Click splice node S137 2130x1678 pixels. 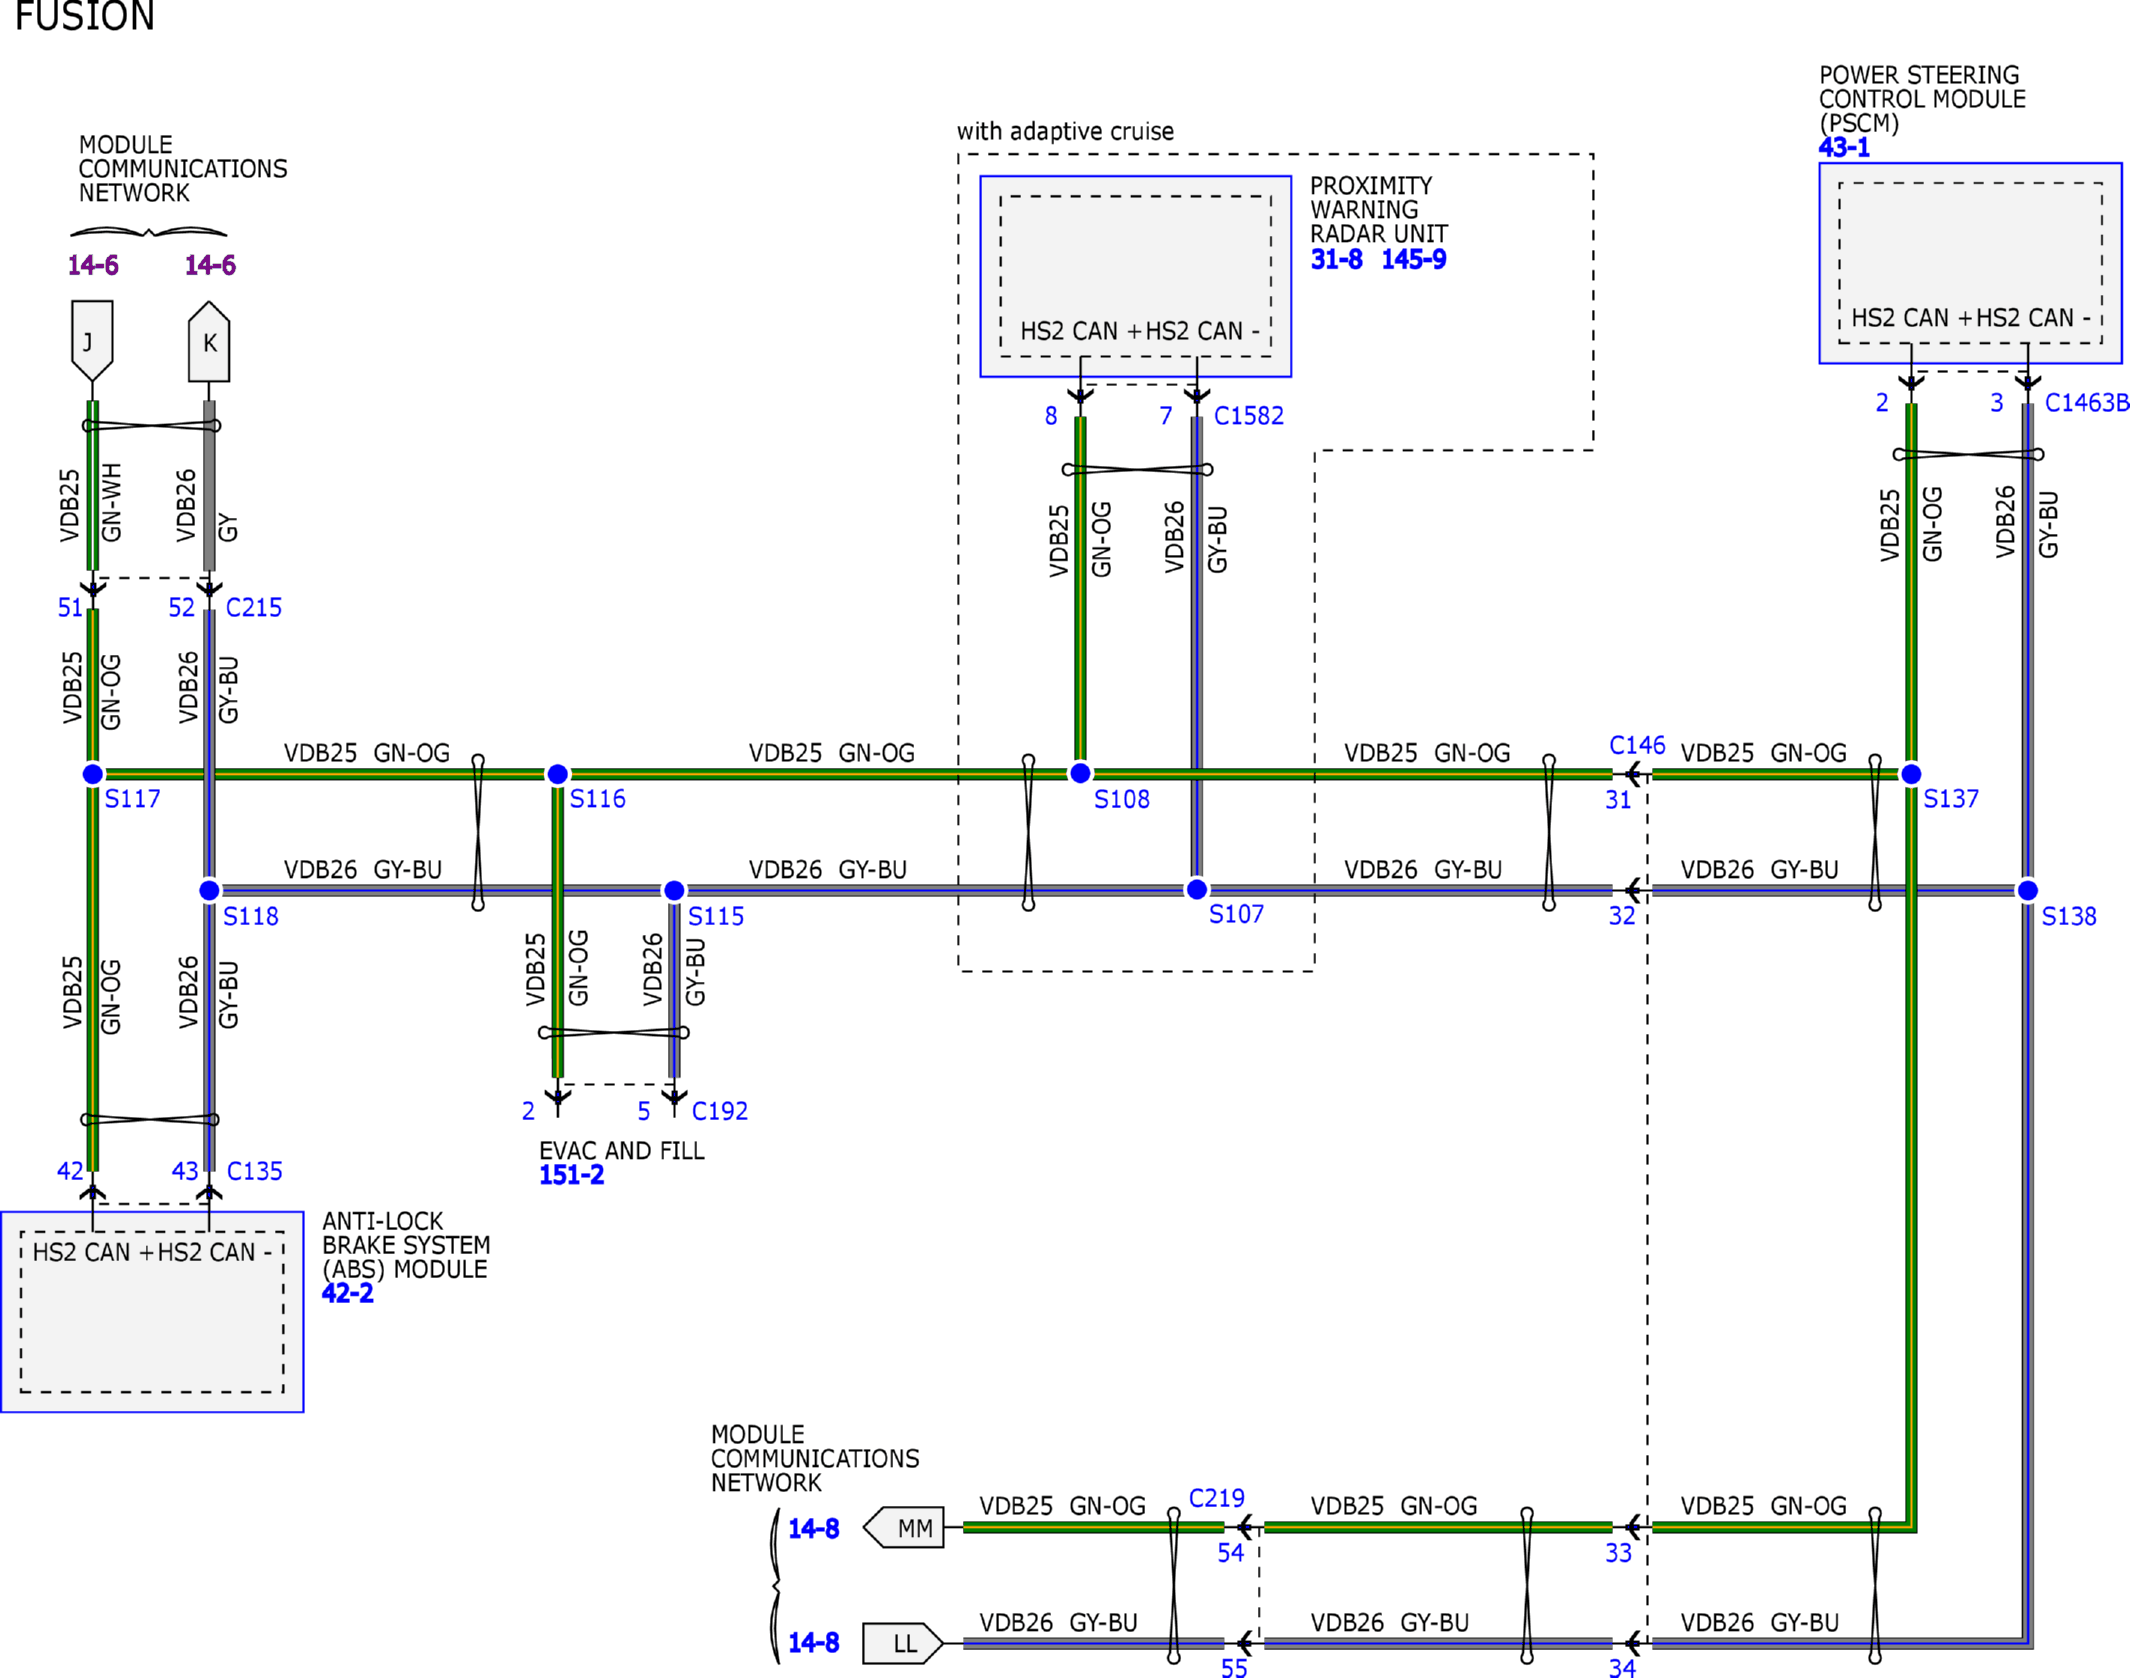(x=1910, y=773)
